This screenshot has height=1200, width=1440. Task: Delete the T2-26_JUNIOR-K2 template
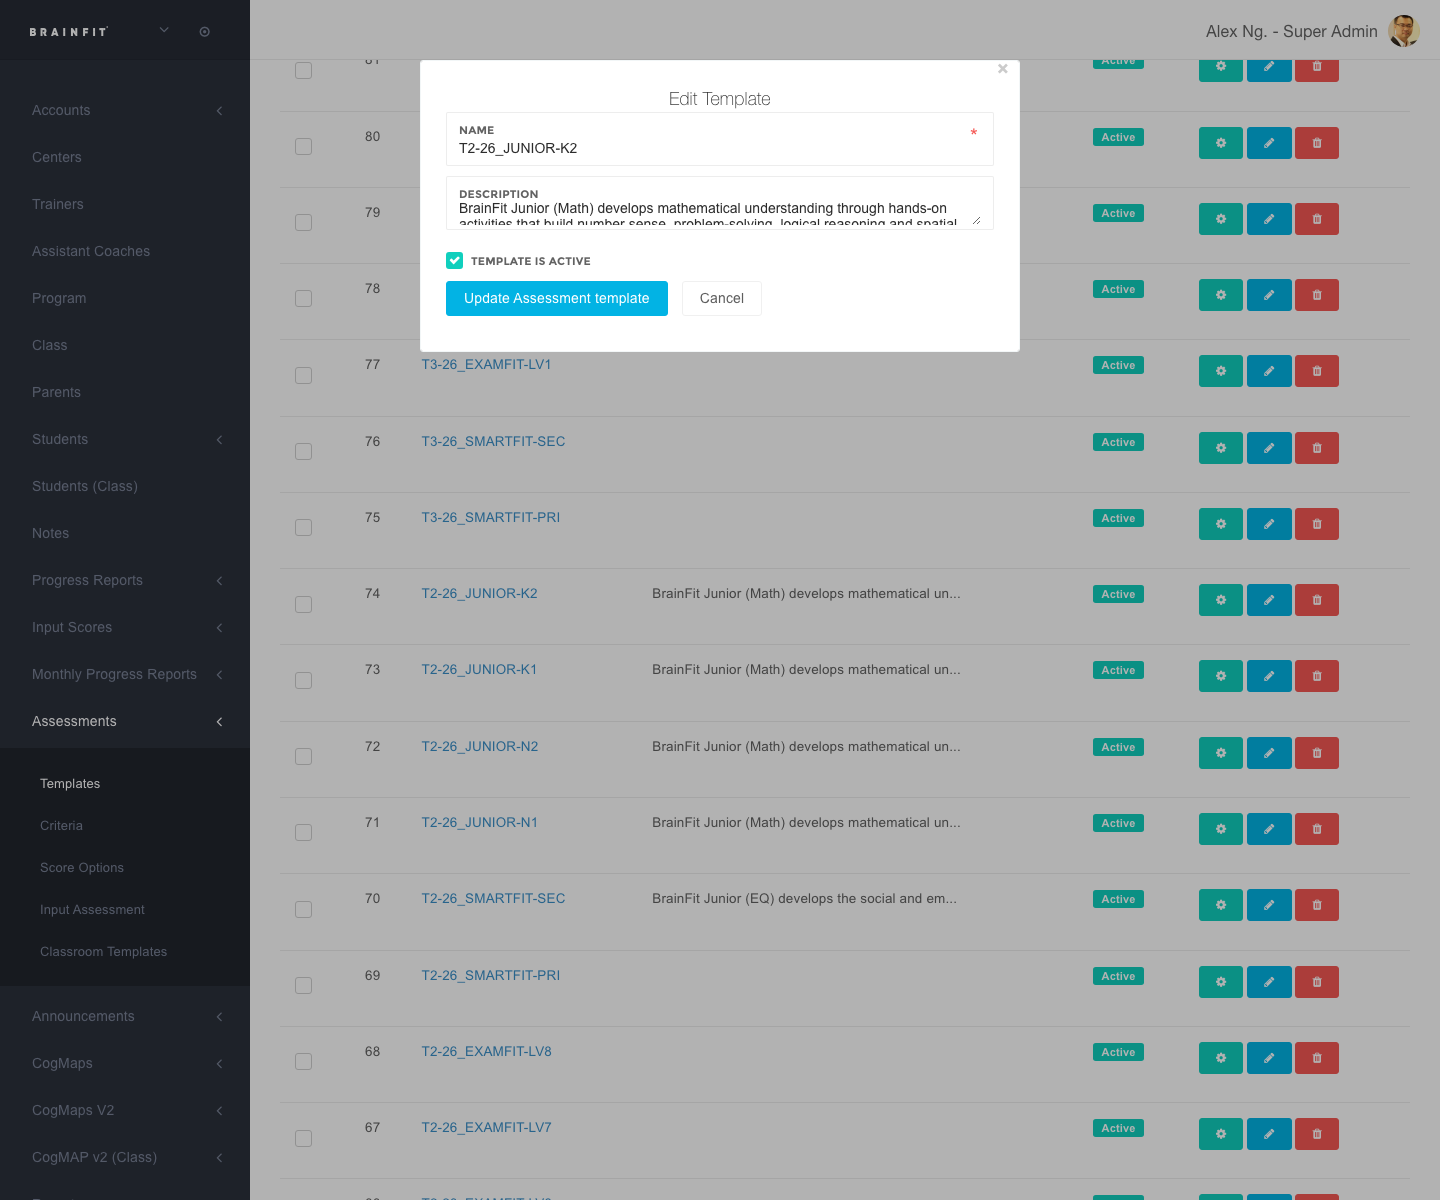1317,600
